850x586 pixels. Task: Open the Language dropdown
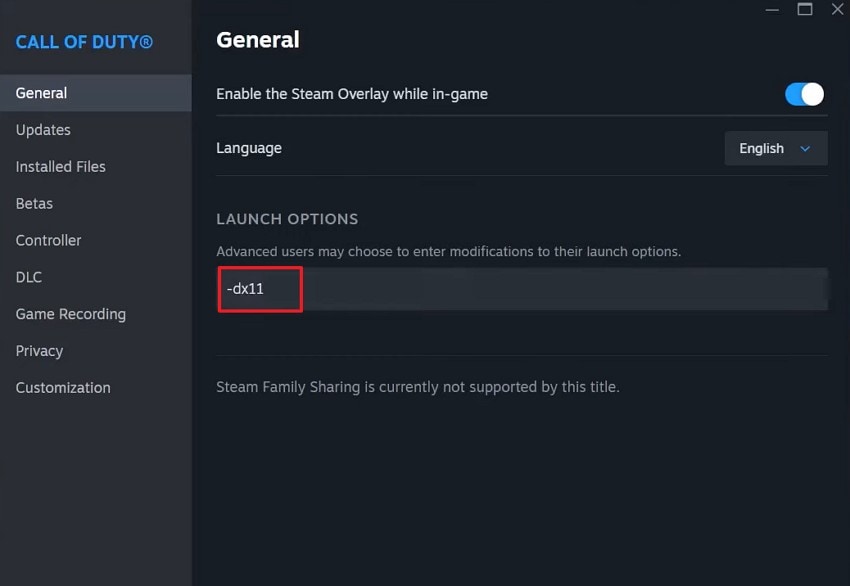point(775,148)
